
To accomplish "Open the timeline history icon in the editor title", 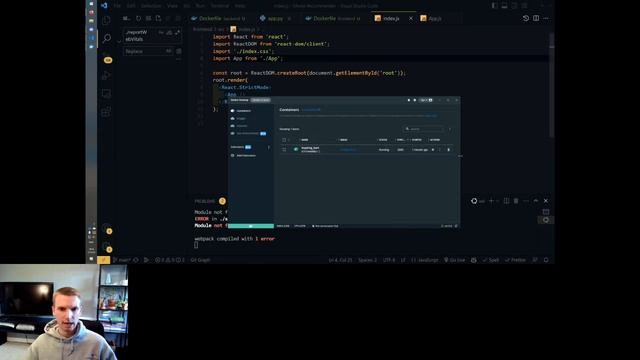I will coord(526,18).
